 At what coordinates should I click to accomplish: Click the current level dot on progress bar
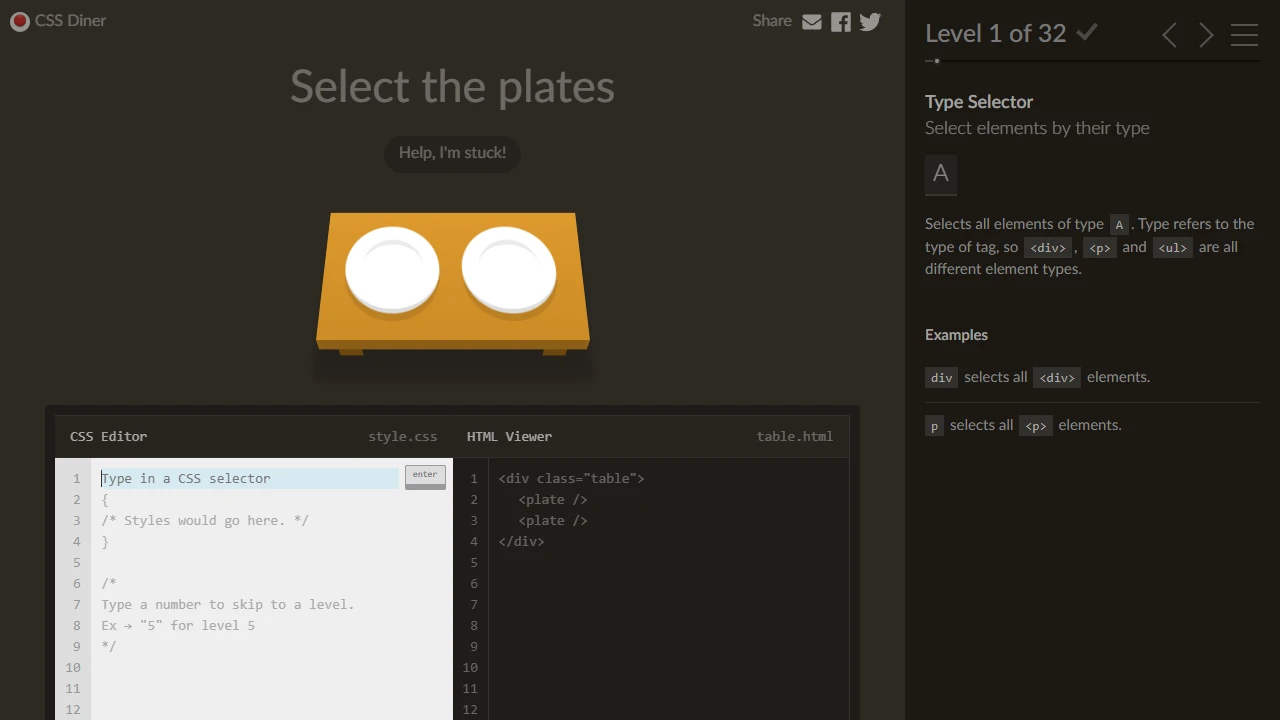[936, 61]
